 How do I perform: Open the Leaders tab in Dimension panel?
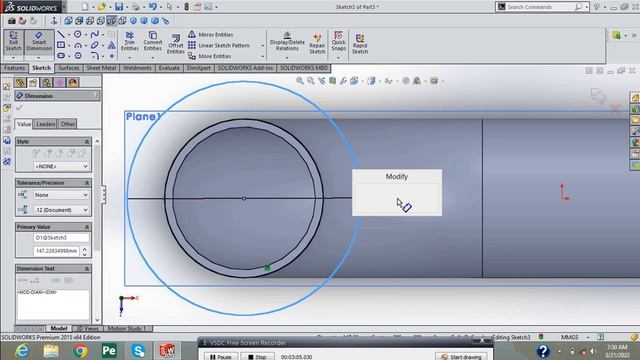[x=45, y=124]
